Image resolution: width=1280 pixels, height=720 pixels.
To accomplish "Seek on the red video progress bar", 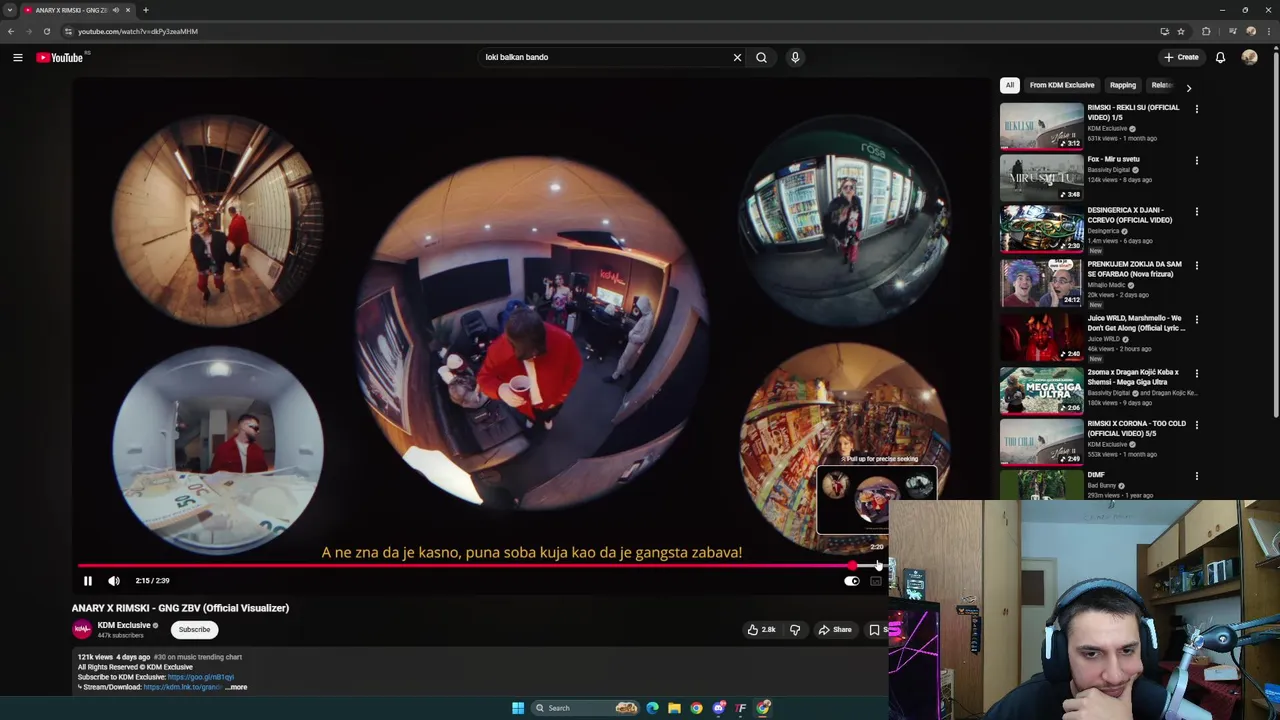I will pos(463,566).
